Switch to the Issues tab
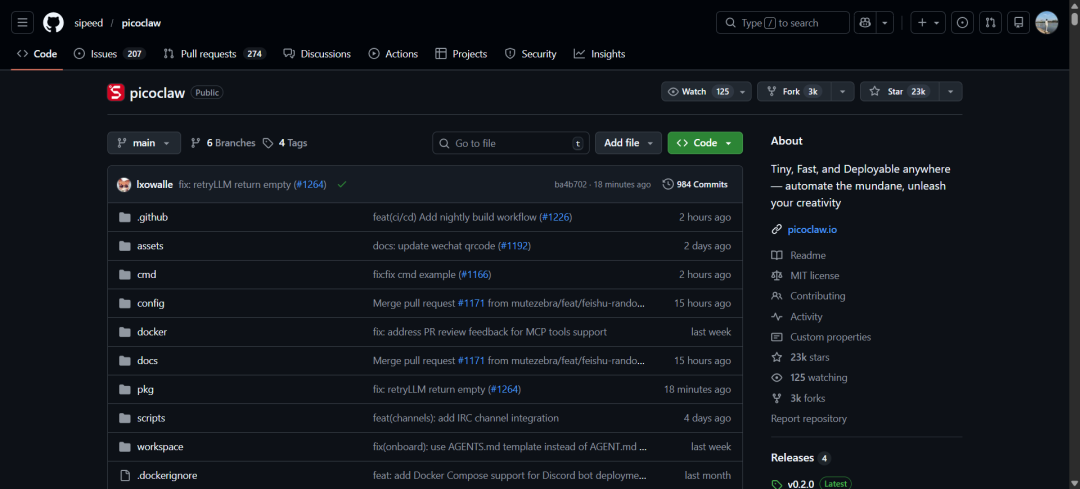Image resolution: width=1080 pixels, height=489 pixels. coord(110,54)
